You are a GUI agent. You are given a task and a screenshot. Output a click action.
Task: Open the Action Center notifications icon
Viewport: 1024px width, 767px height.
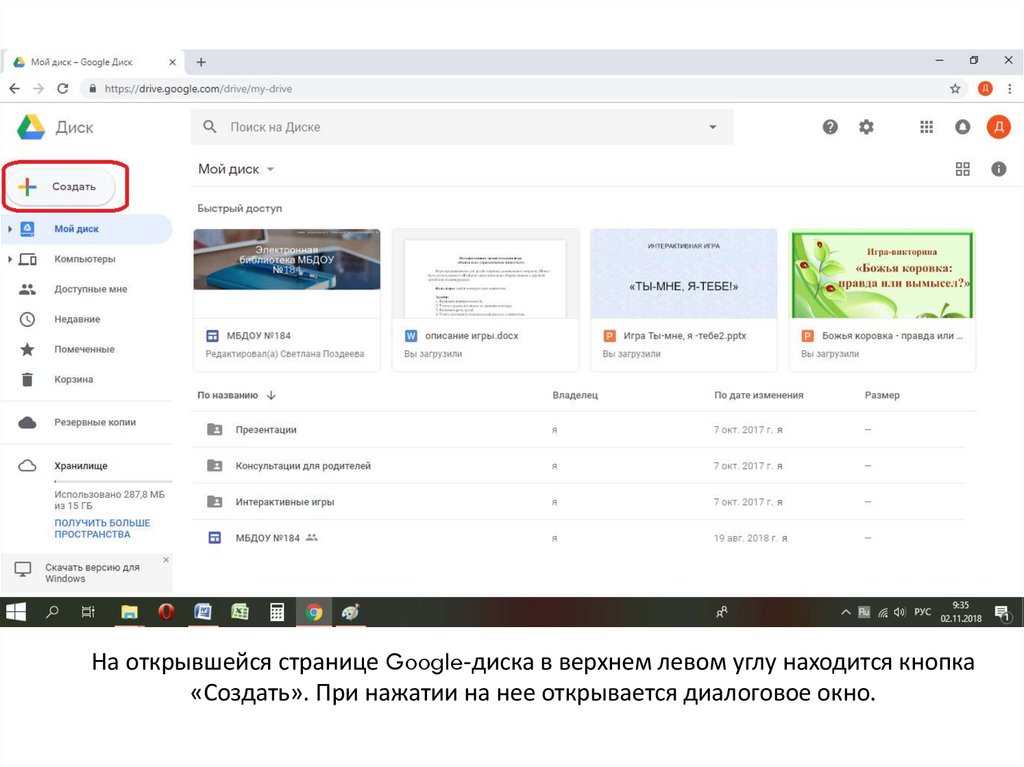point(1002,613)
